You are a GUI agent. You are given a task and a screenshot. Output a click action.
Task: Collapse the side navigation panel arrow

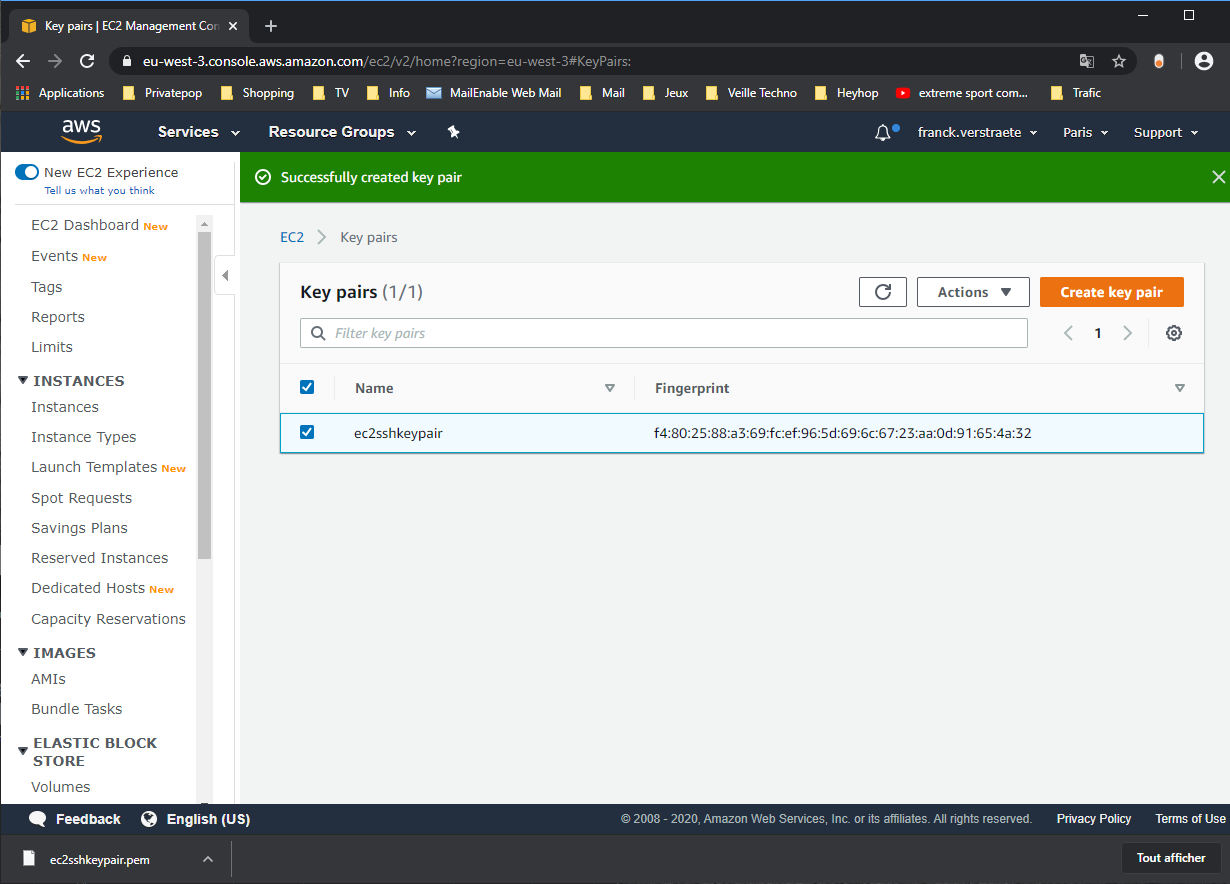[x=225, y=275]
